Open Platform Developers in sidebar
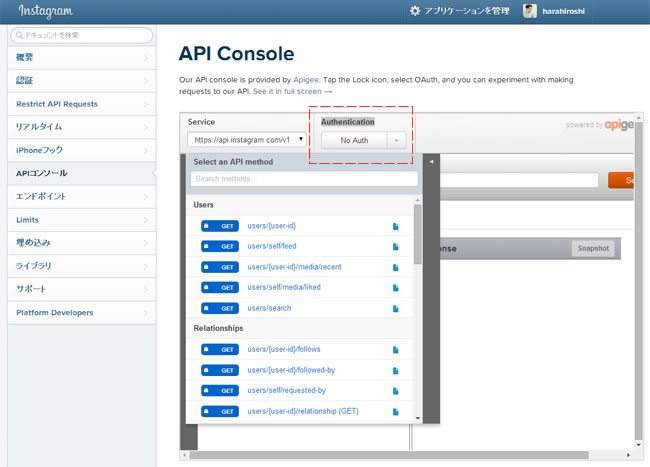This screenshot has width=650, height=467. pos(82,312)
